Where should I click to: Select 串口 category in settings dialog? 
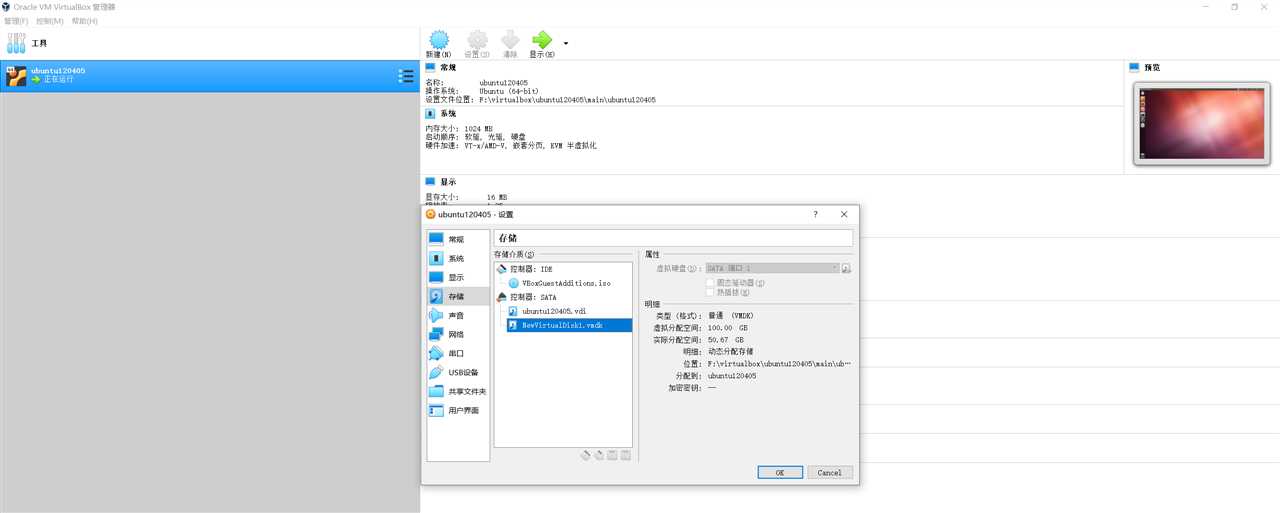457,353
